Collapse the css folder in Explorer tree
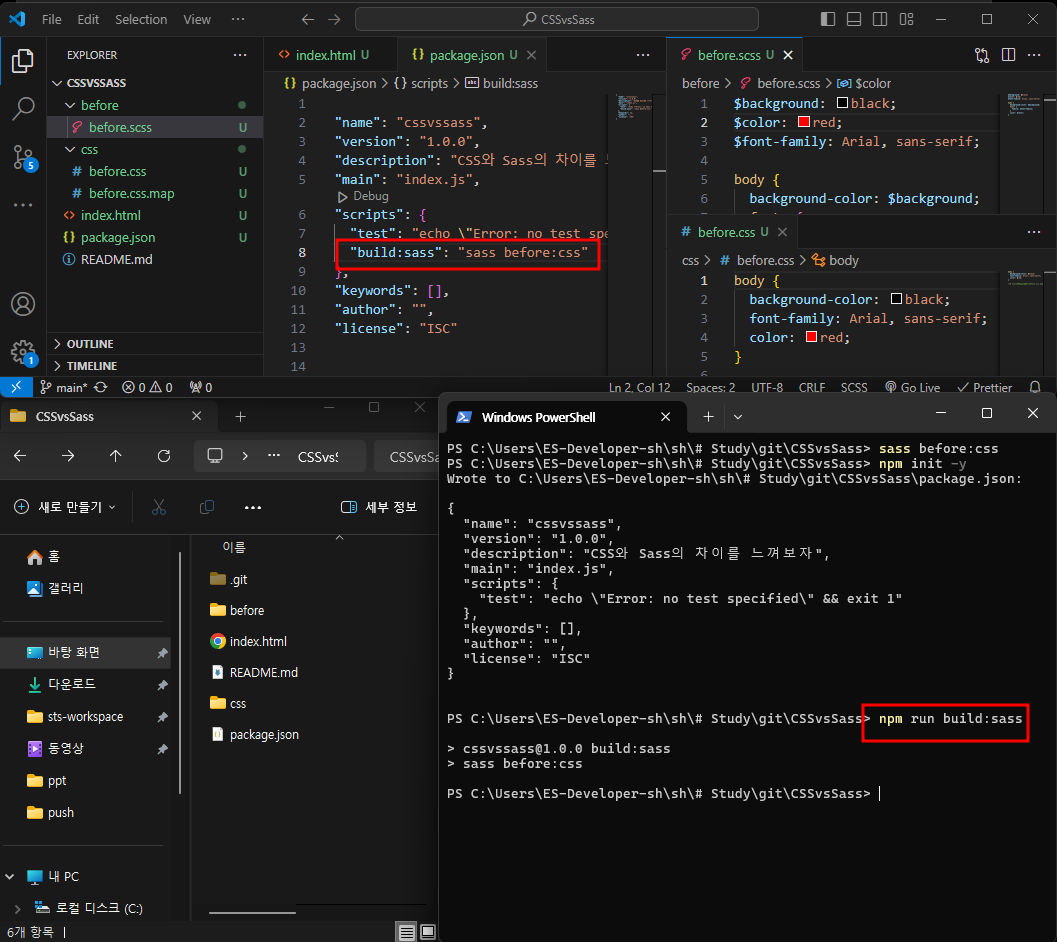1057x942 pixels. click(x=69, y=149)
